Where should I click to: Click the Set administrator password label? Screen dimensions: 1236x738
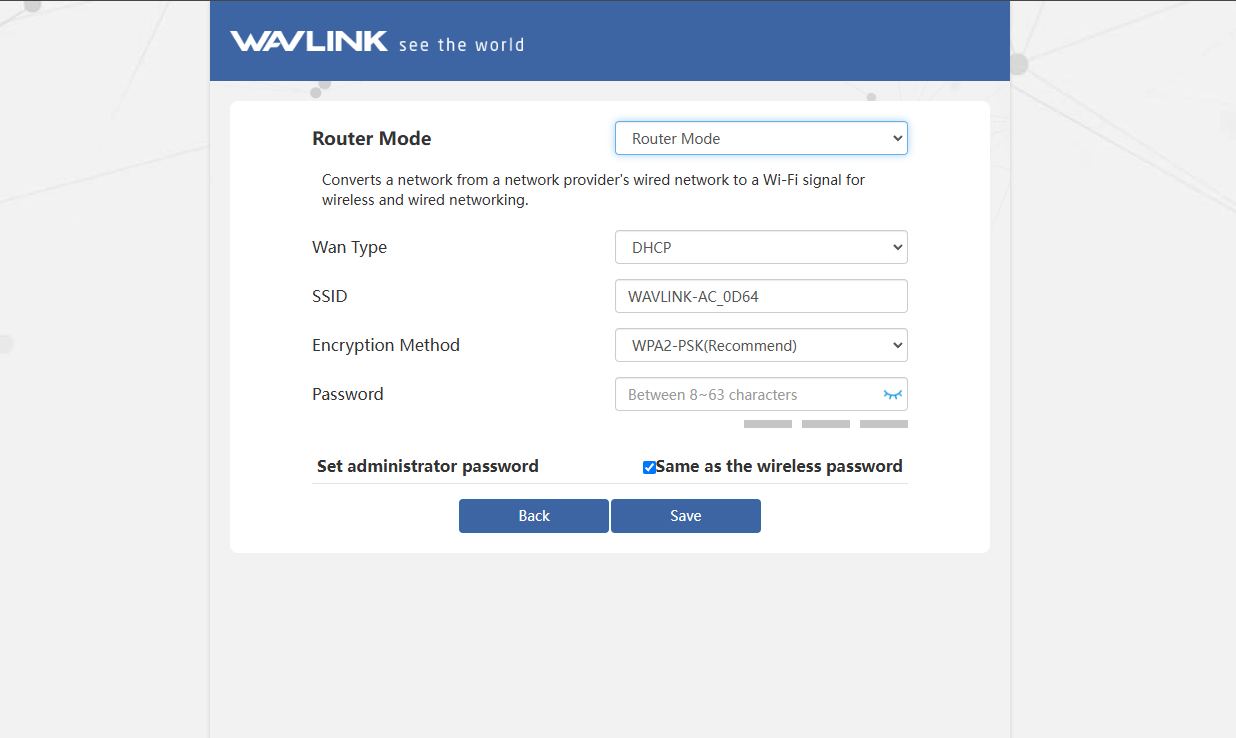[x=428, y=466]
